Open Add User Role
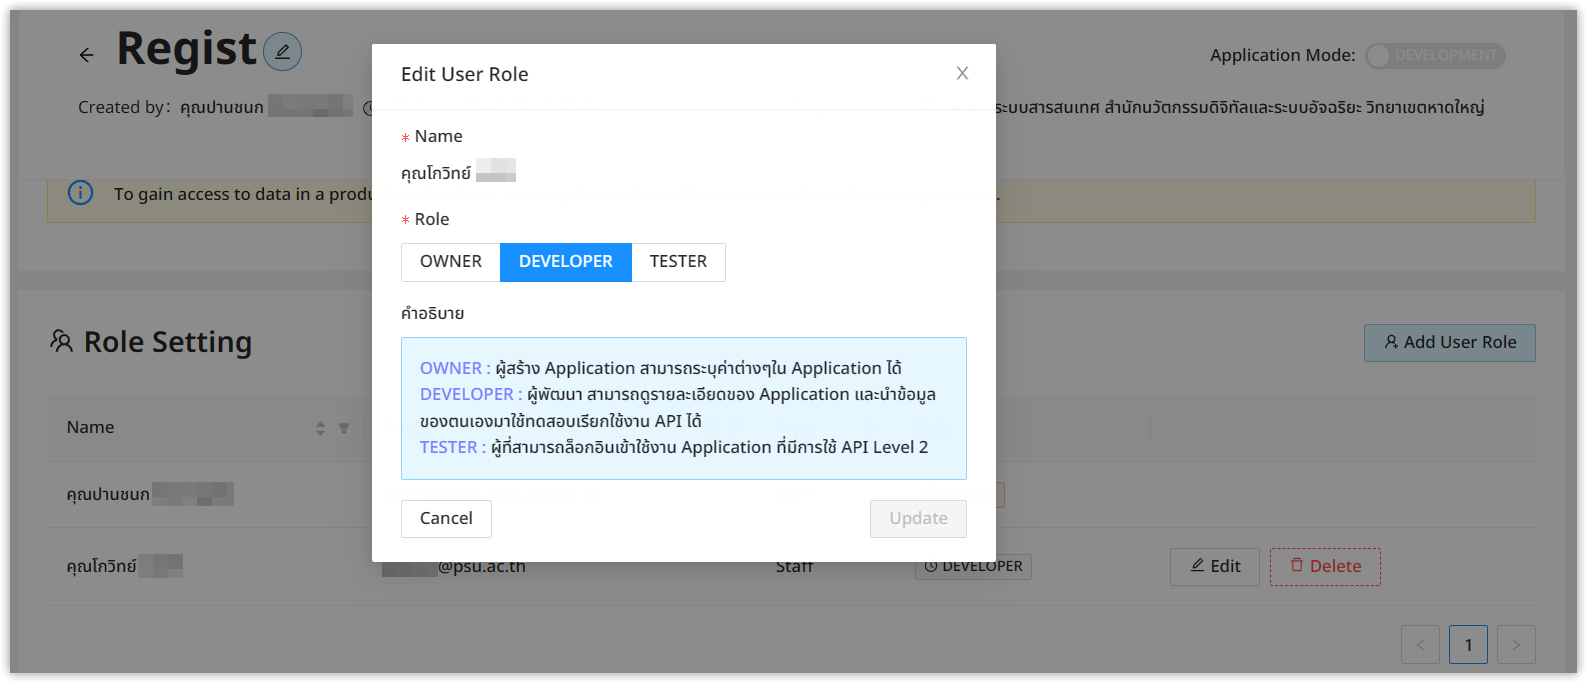Image resolution: width=1587 pixels, height=683 pixels. pos(1449,343)
